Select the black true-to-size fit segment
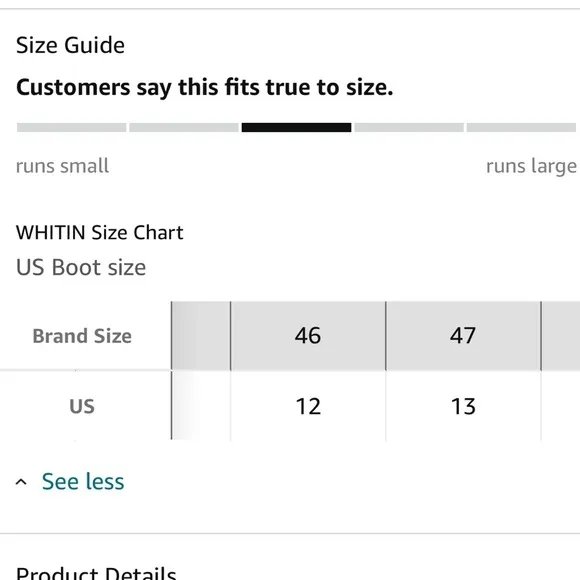 coord(296,128)
